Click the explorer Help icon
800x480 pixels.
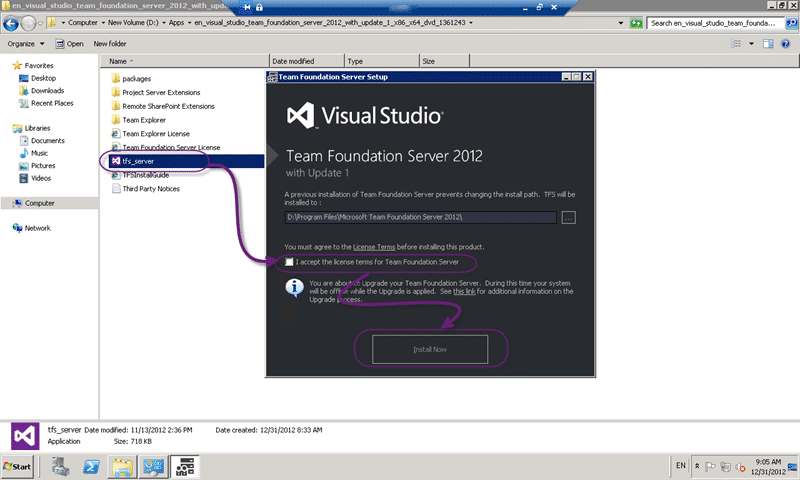[786, 44]
